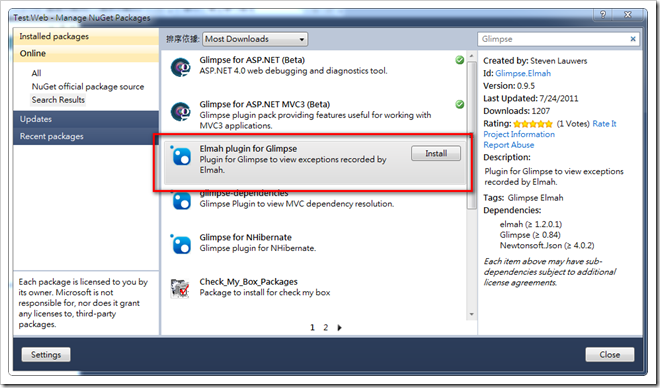This screenshot has height=388, width=660.
Task: Click the Report Abuse link
Action: point(508,145)
